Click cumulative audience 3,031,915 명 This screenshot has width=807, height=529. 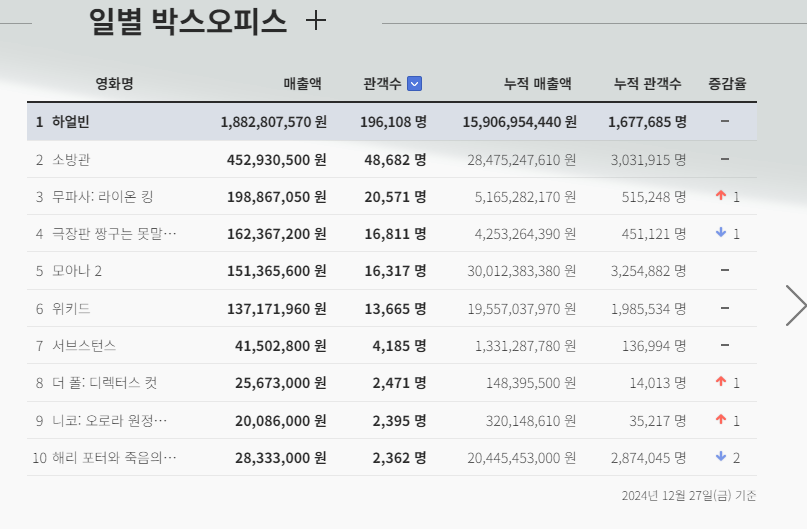click(x=648, y=160)
